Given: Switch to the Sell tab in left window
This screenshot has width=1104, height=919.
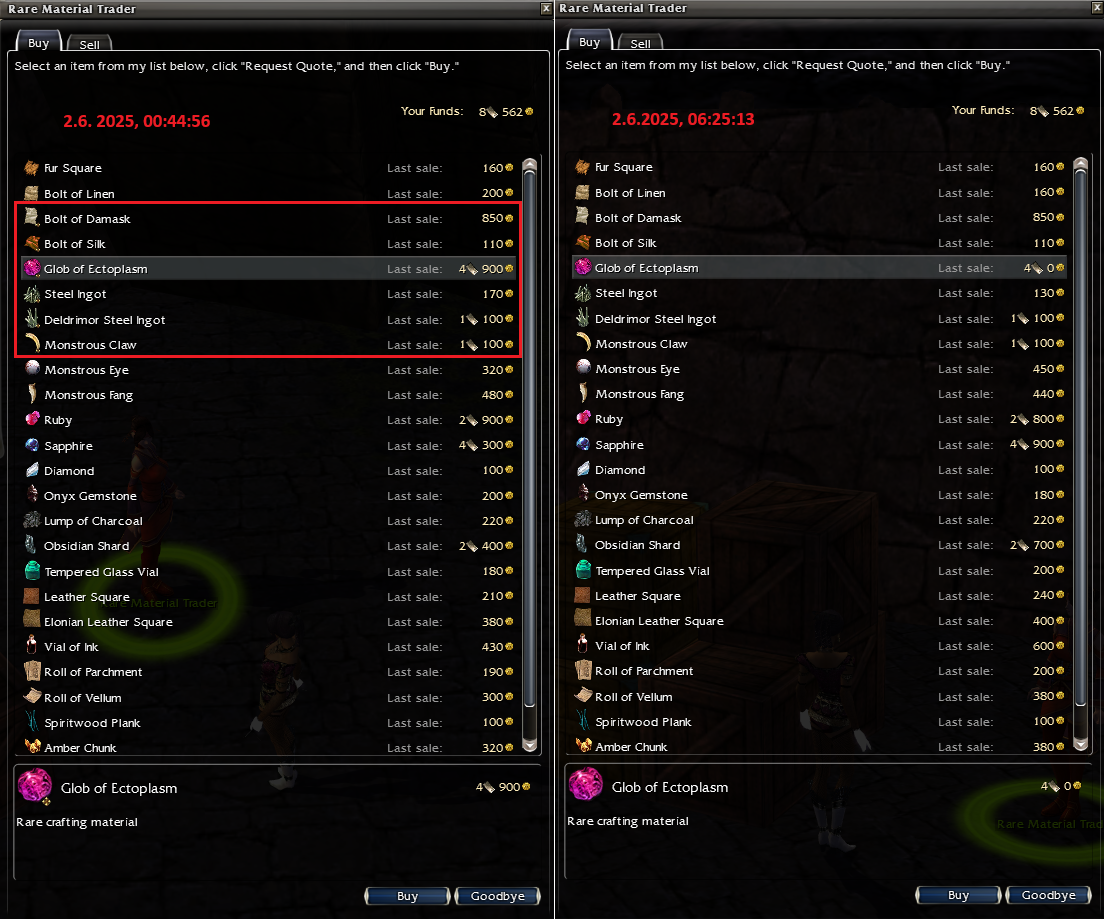Looking at the screenshot, I should [89, 44].
